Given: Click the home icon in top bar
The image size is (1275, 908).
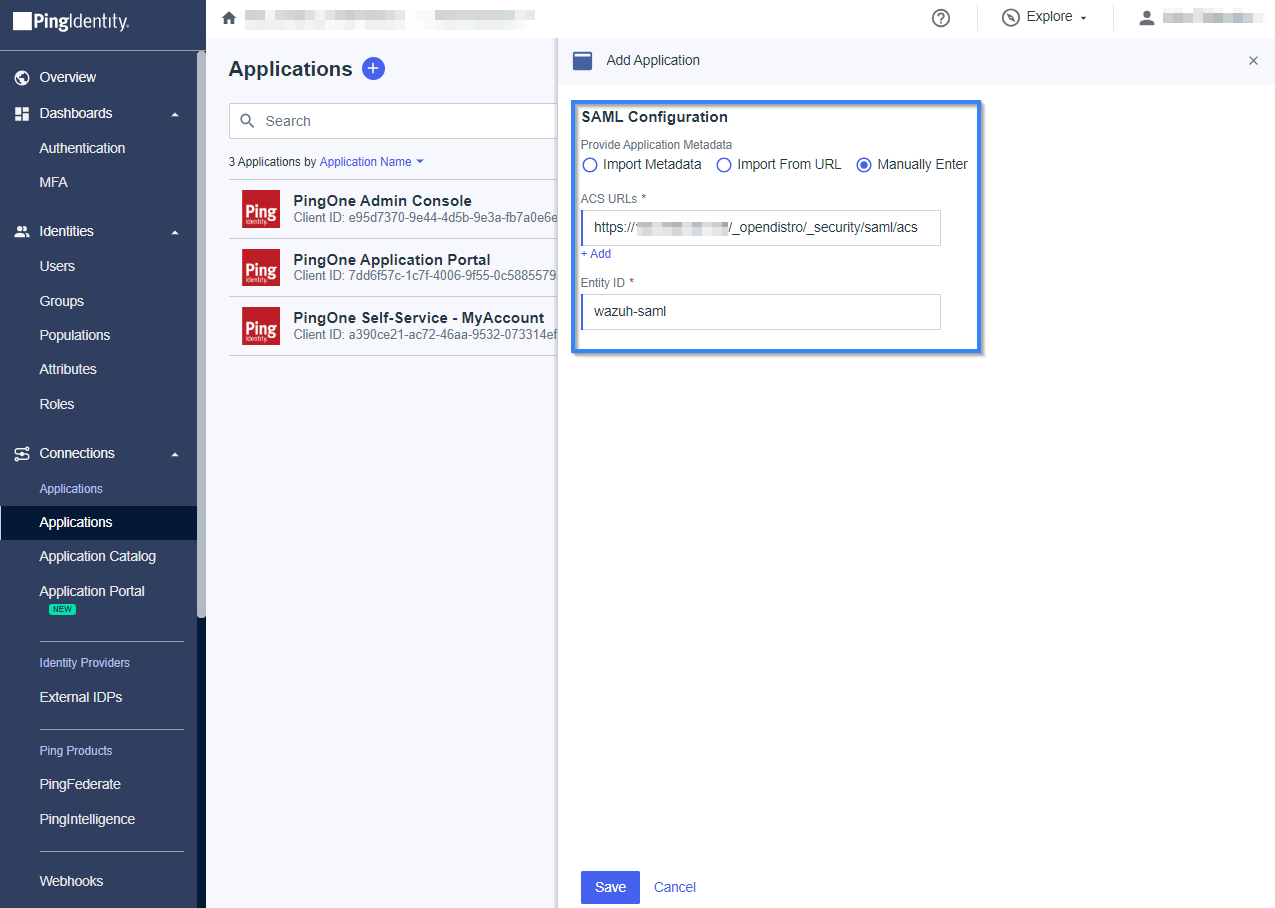Looking at the screenshot, I should coord(229,18).
